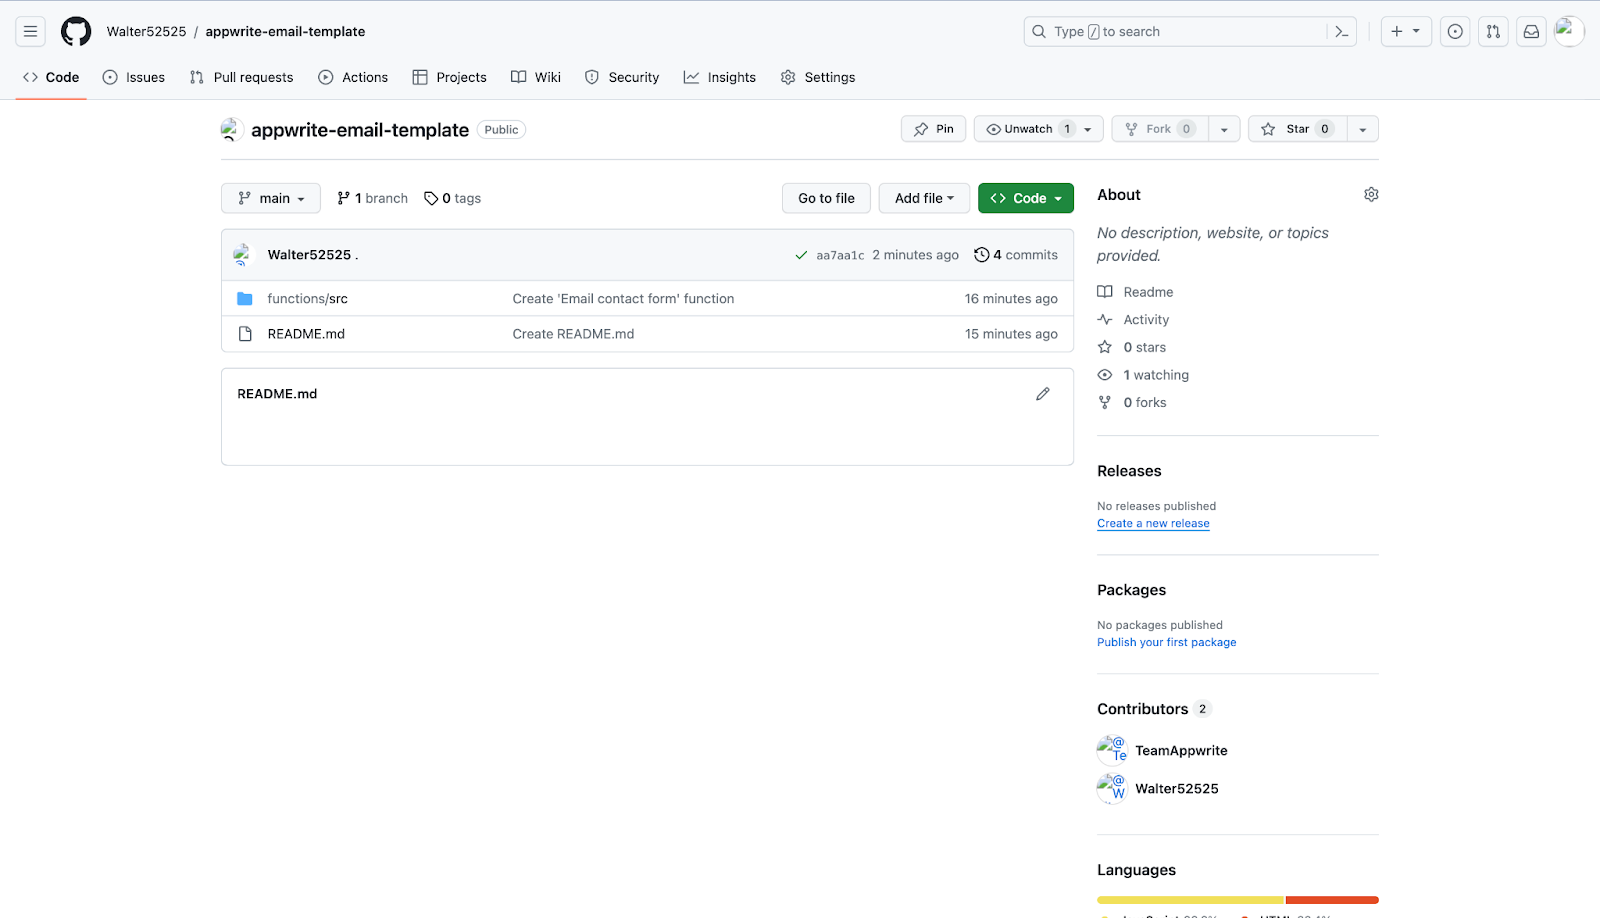Viewport: 1600px width, 918px height.
Task: Click the Walter52525 commit author avatar
Action: coord(243,255)
